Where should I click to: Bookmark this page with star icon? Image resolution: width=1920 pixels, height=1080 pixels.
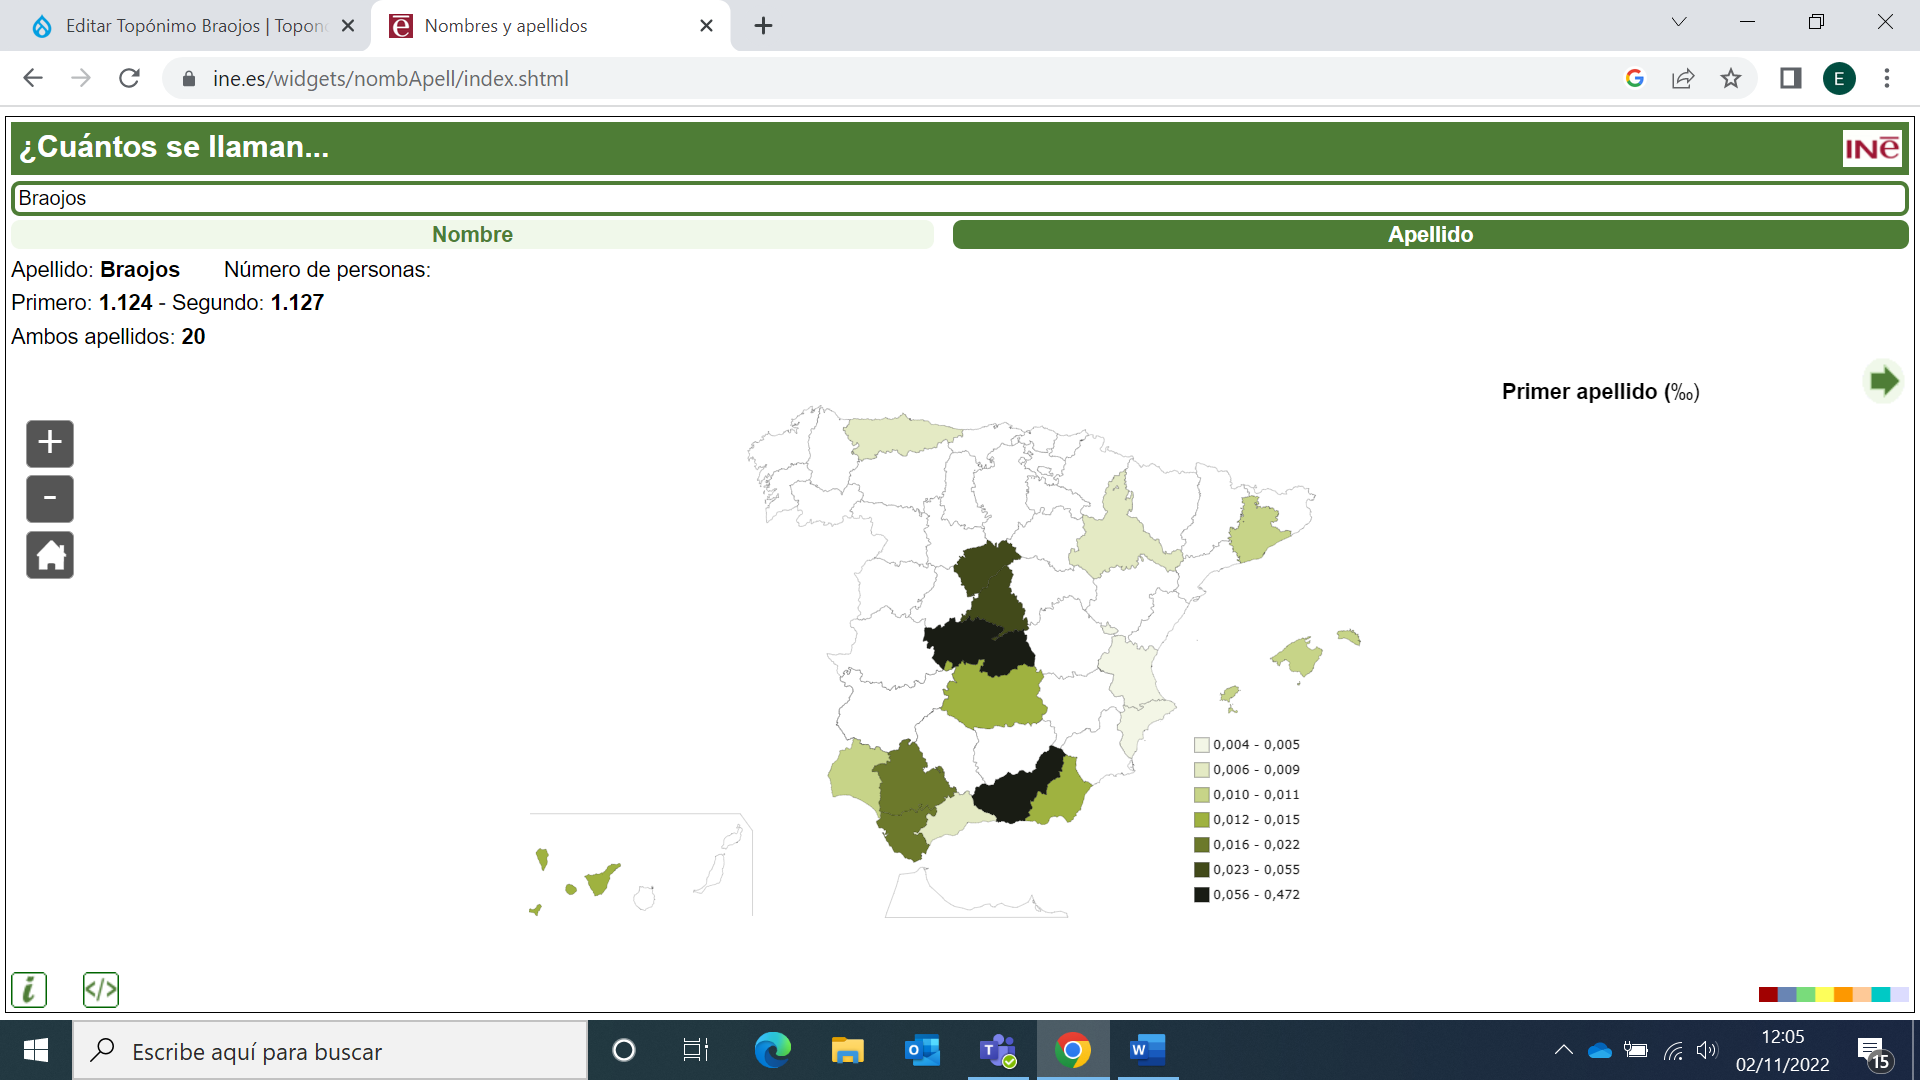click(1731, 78)
